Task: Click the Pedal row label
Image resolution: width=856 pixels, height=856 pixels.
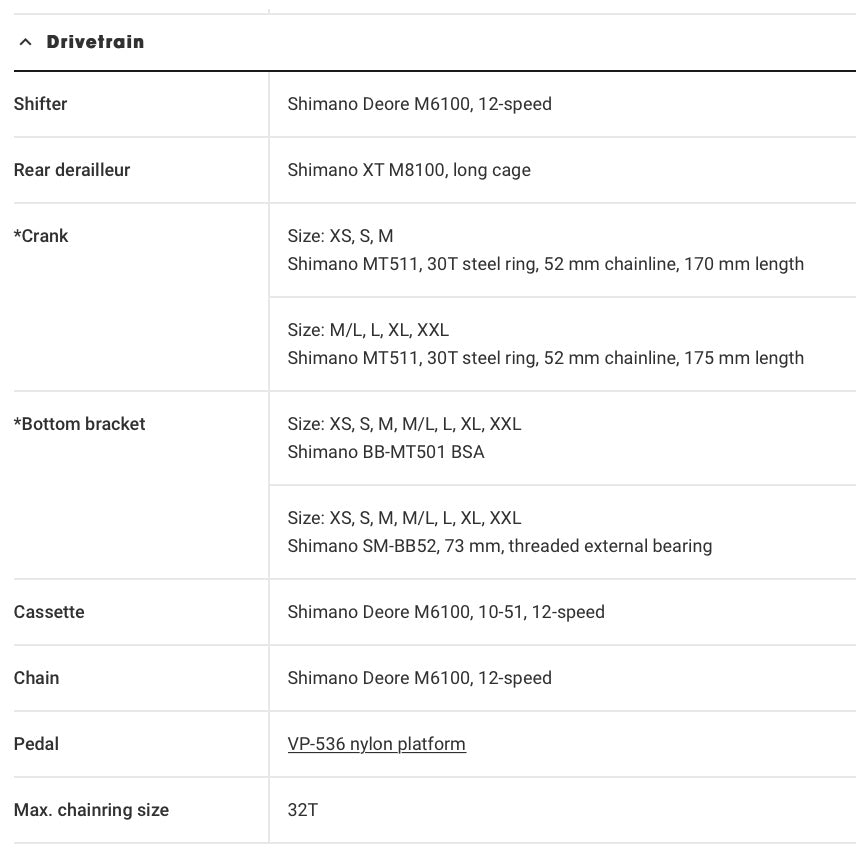Action: pyautogui.click(x=37, y=744)
